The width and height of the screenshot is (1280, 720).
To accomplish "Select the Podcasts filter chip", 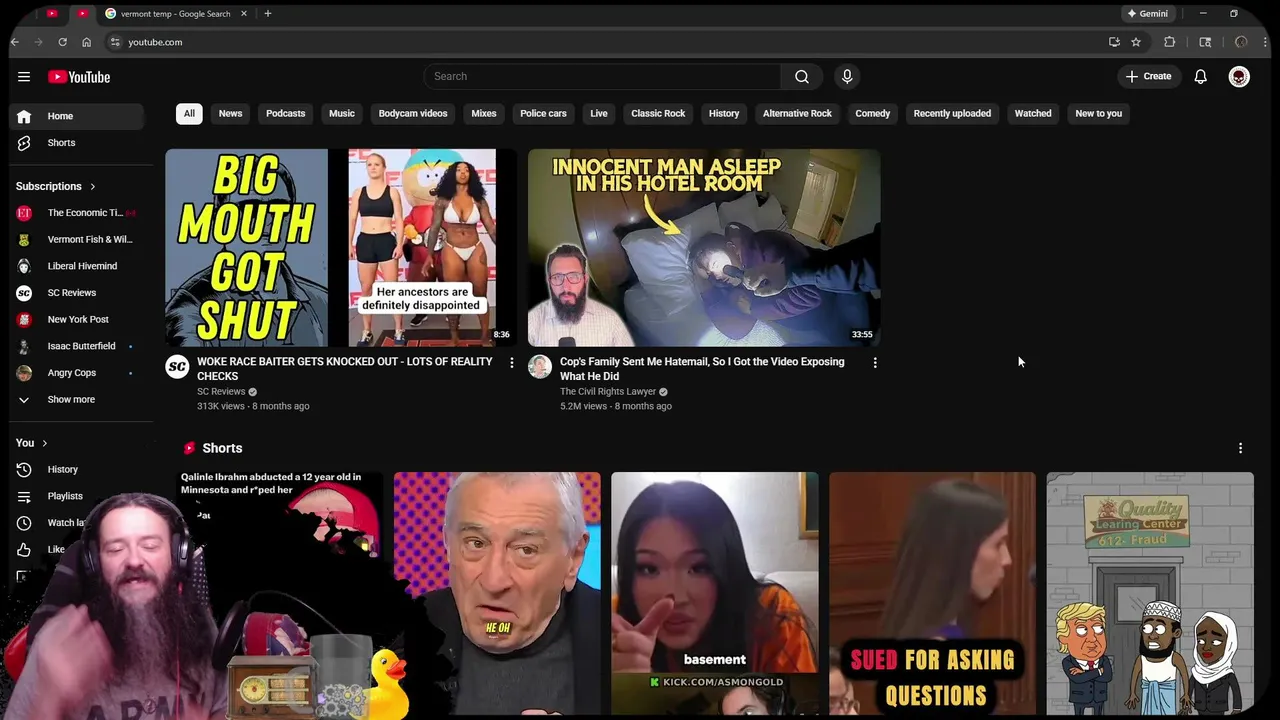I will 286,113.
